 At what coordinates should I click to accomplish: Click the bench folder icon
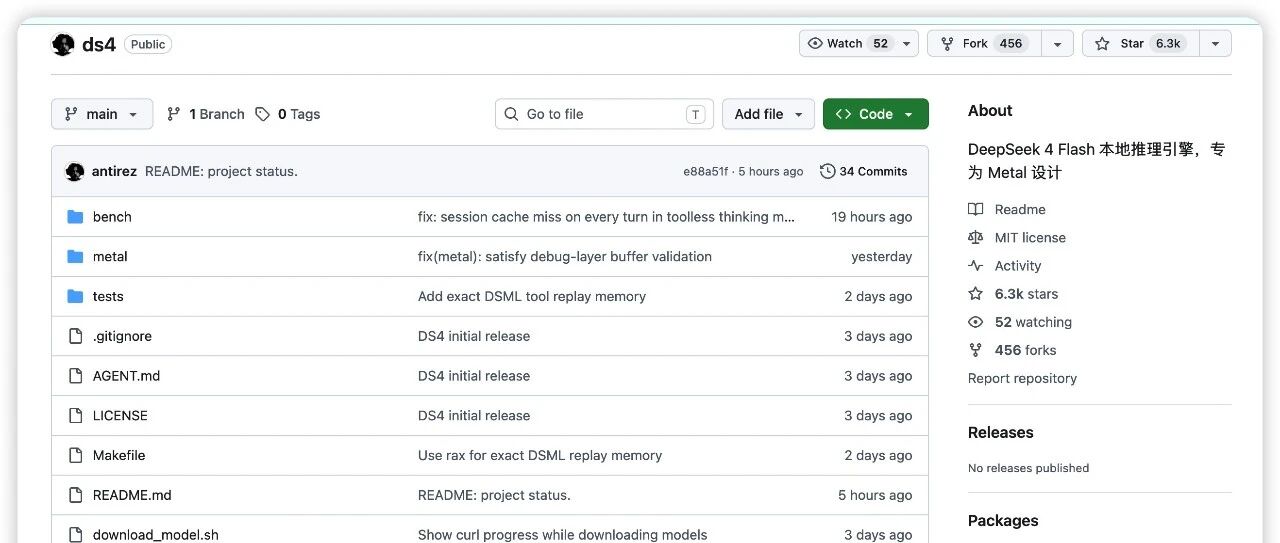click(x=75, y=217)
